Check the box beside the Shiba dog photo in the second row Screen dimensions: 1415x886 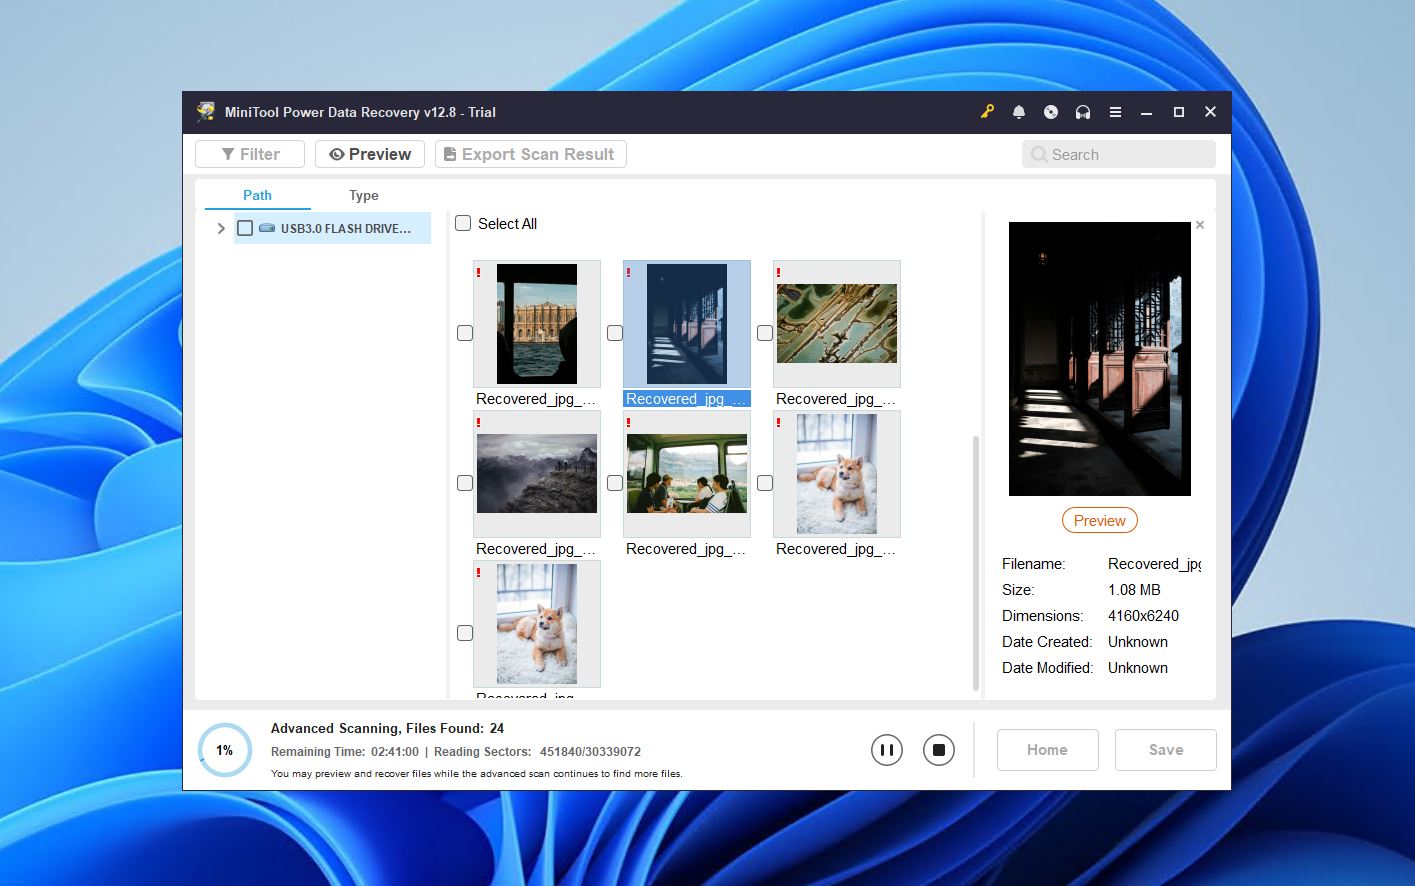click(x=765, y=483)
